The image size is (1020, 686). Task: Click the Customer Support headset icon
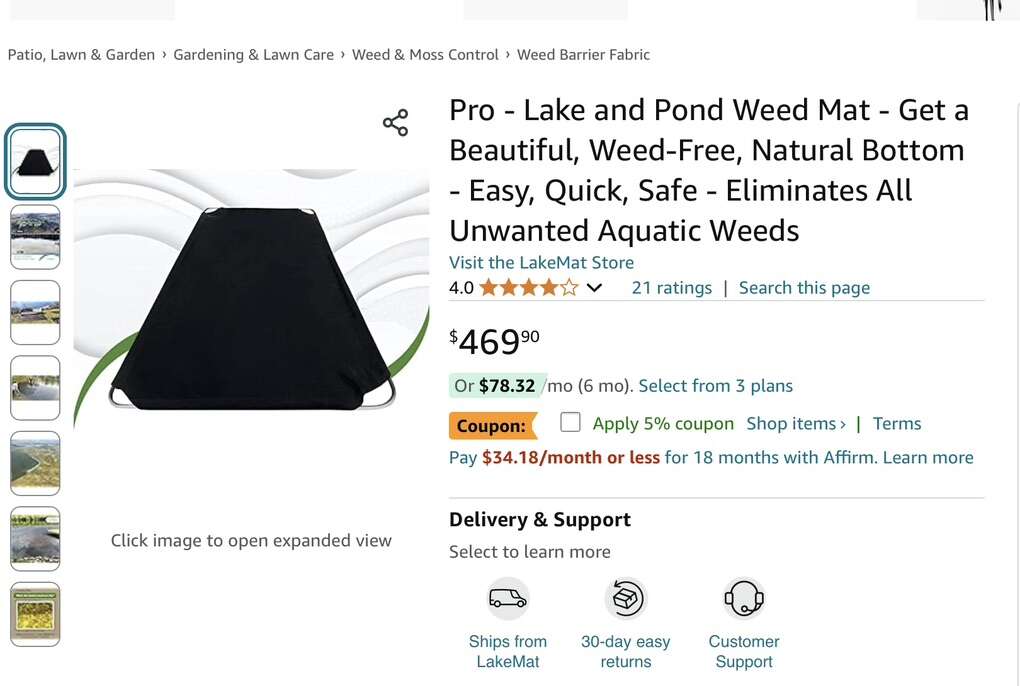(744, 599)
